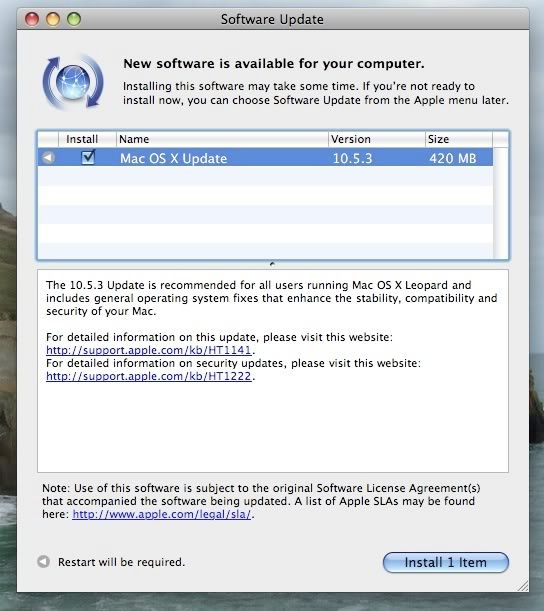Click the '420 MB' size cell

pyautogui.click(x=453, y=159)
